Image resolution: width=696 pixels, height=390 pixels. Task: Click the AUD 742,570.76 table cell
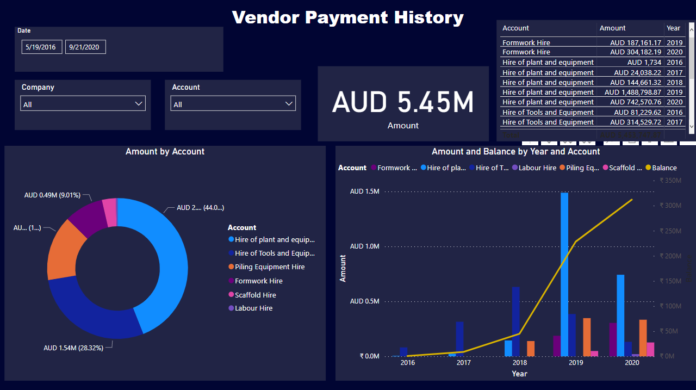pos(635,102)
